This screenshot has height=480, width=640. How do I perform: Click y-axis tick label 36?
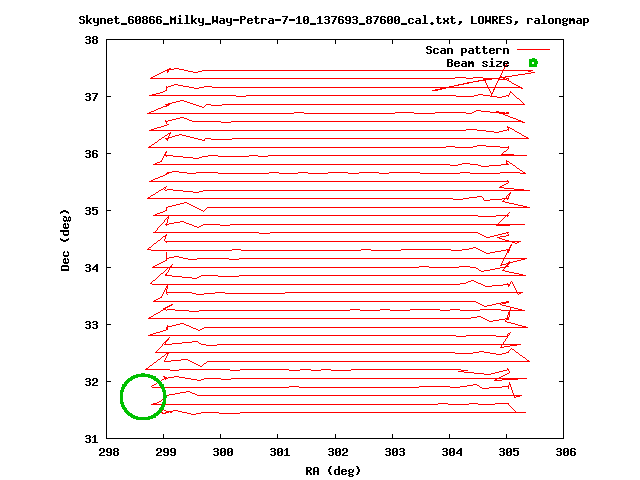91,154
